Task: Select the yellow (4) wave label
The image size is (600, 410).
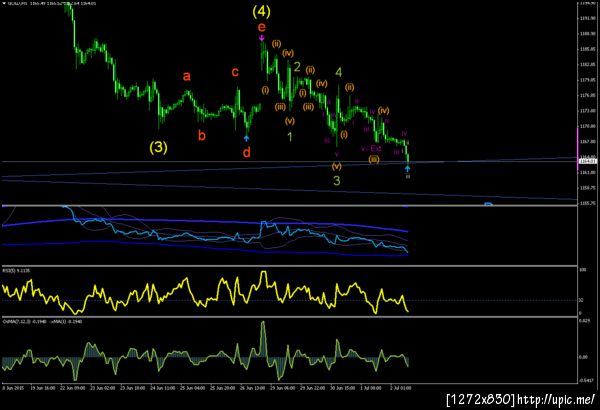Action: pyautogui.click(x=261, y=11)
